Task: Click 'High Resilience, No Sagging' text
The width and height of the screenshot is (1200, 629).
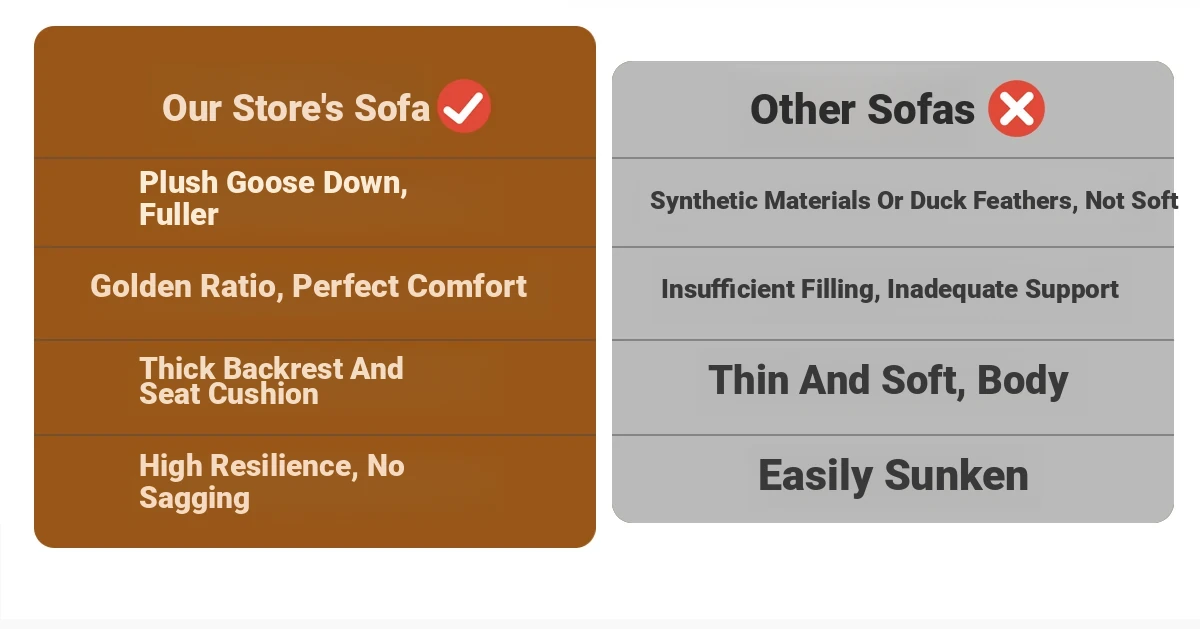Action: point(272,481)
